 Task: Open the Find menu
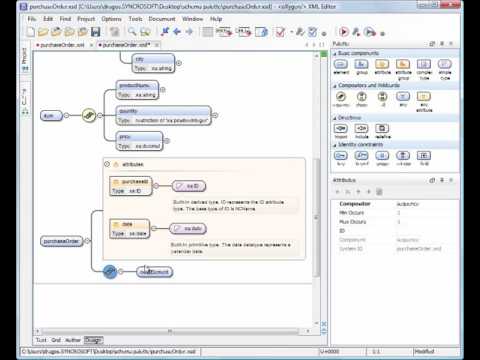pos(65,19)
